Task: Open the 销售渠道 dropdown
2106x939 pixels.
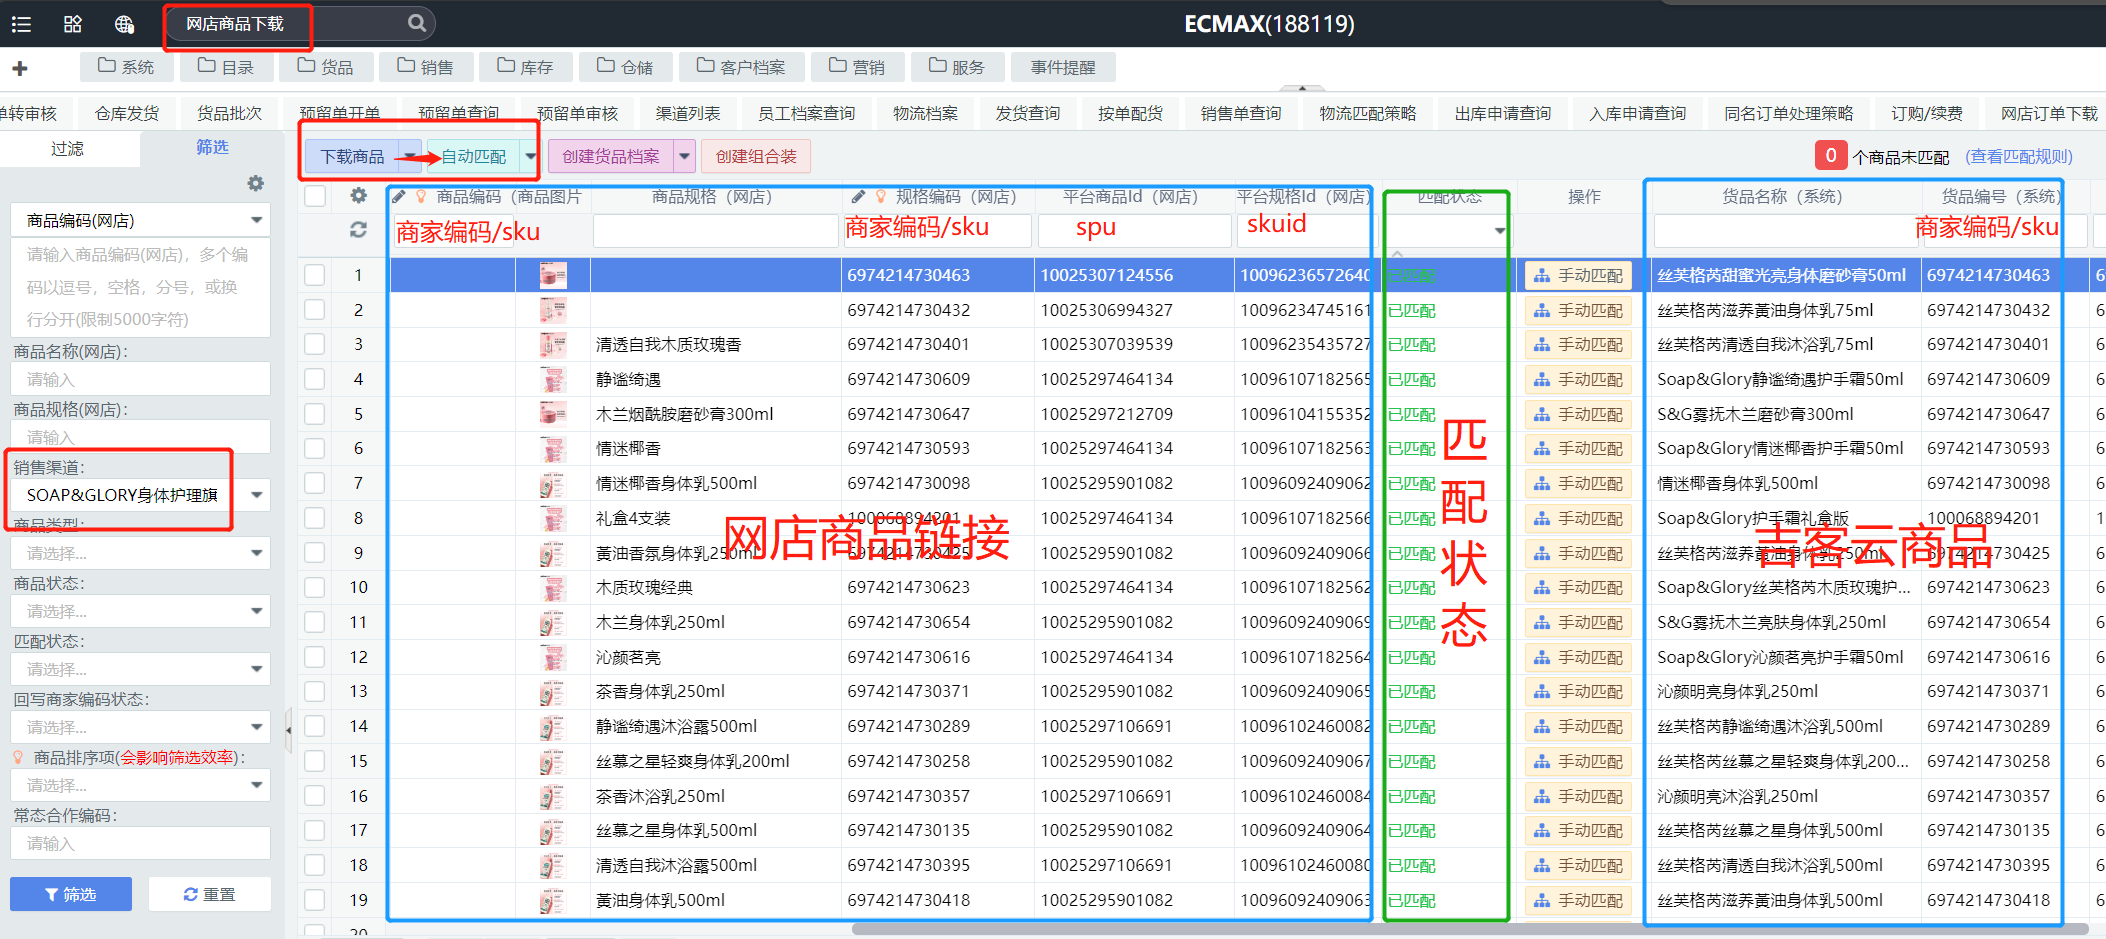Action: [x=257, y=495]
